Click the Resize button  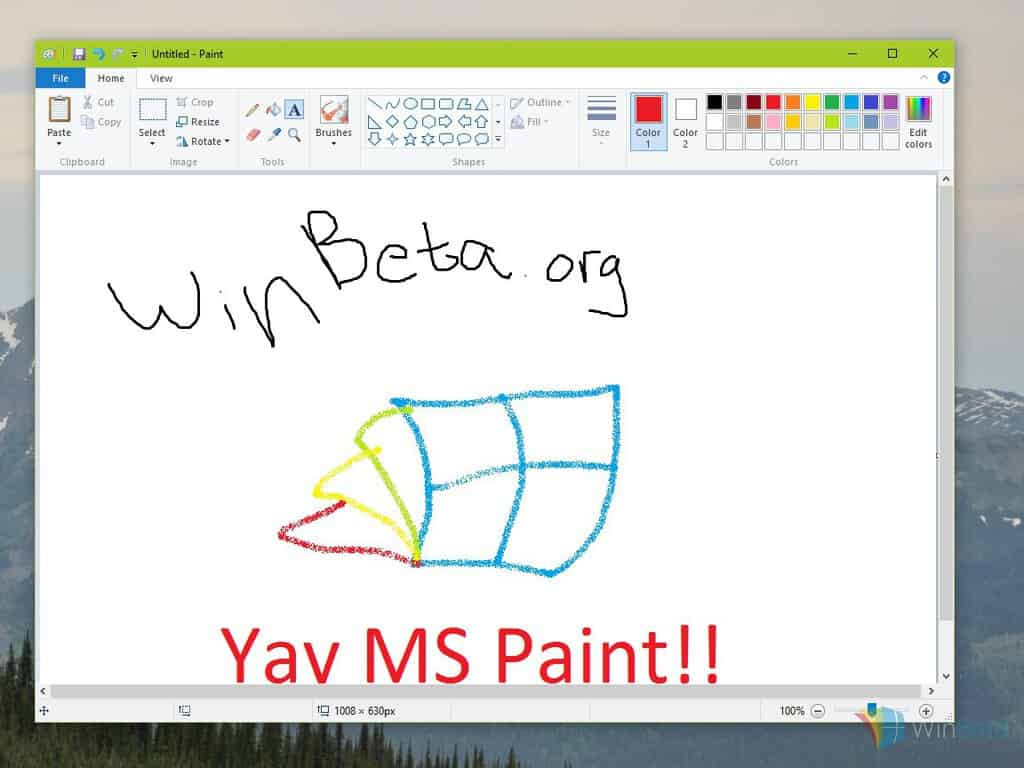[x=198, y=121]
